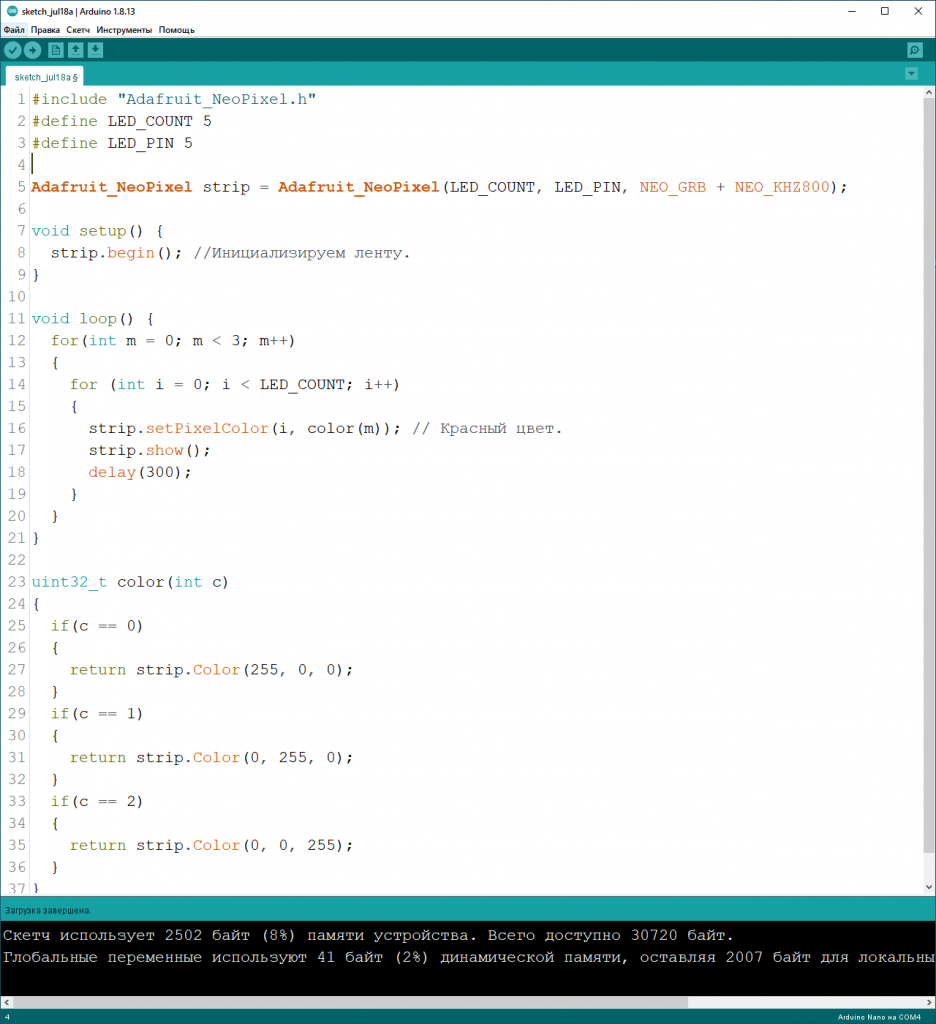Viewport: 936px width, 1024px height.
Task: Open the Файл menu
Action: (14, 30)
